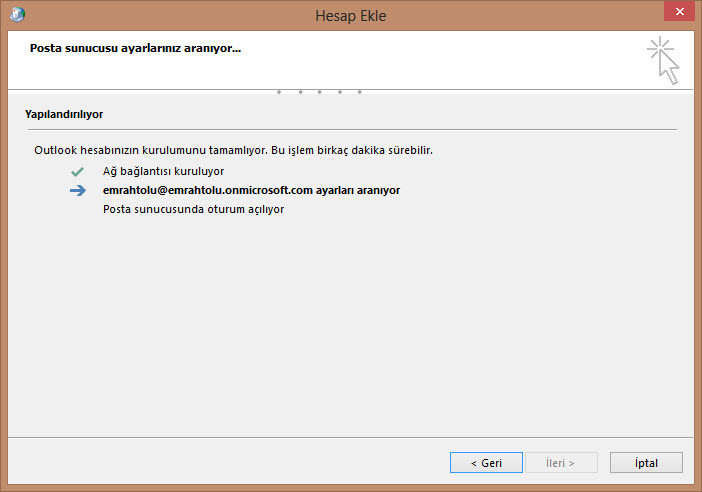The height and width of the screenshot is (492, 702).
Task: Click the 'Hesap Ekle' window title
Action: tap(351, 16)
